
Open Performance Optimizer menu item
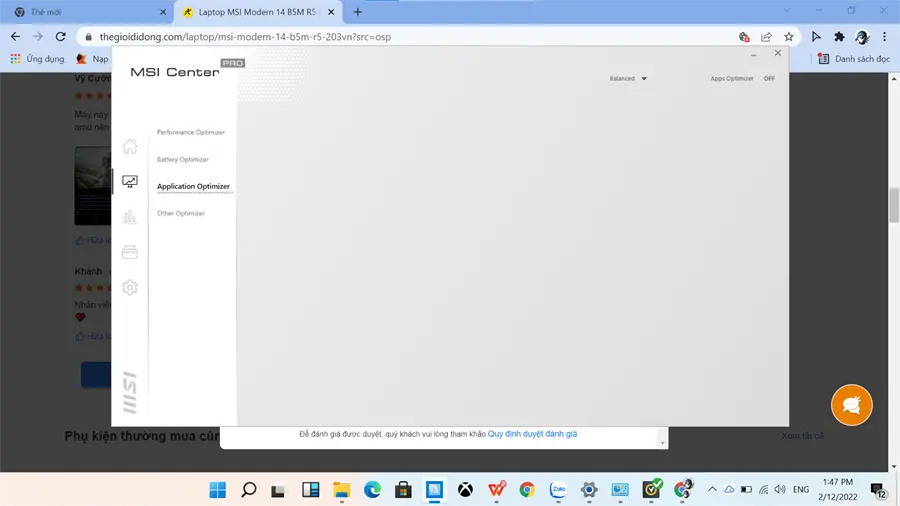[x=191, y=133]
